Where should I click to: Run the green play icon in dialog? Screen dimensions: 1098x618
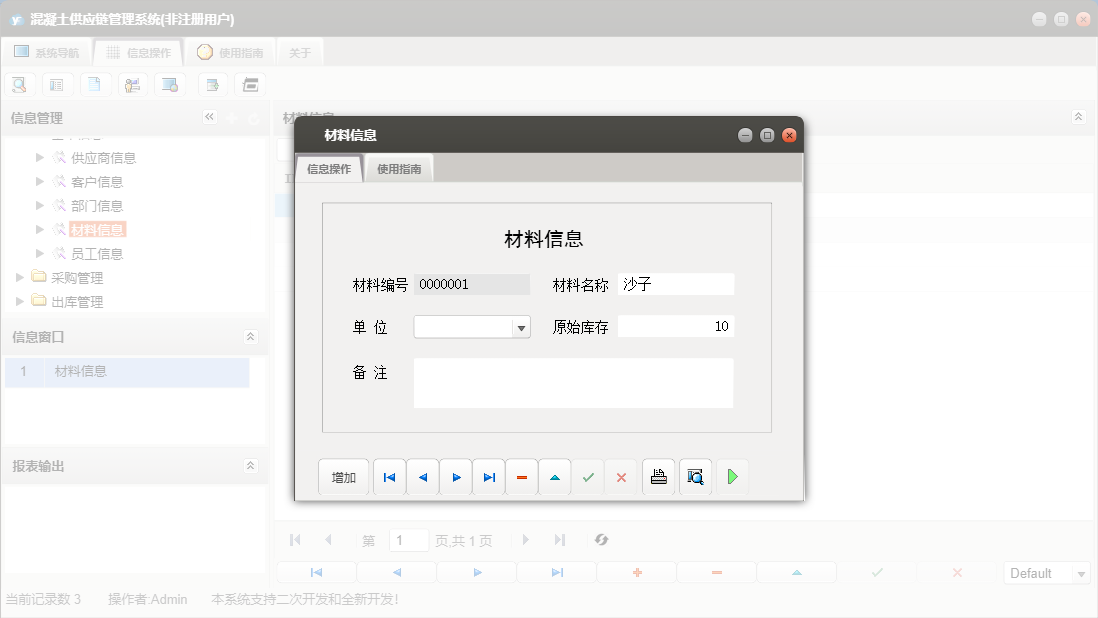732,477
